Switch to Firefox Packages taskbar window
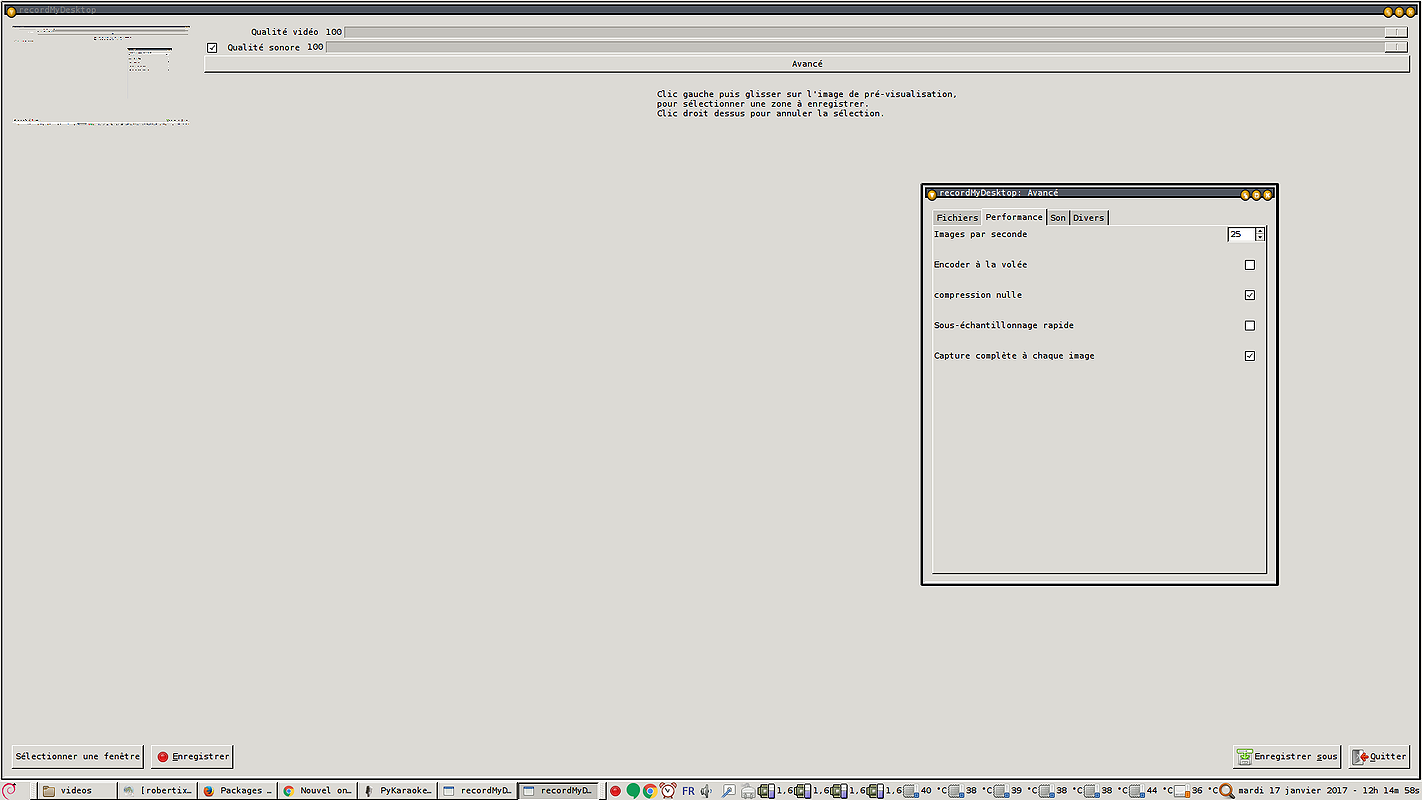1422x800 pixels. [237, 791]
